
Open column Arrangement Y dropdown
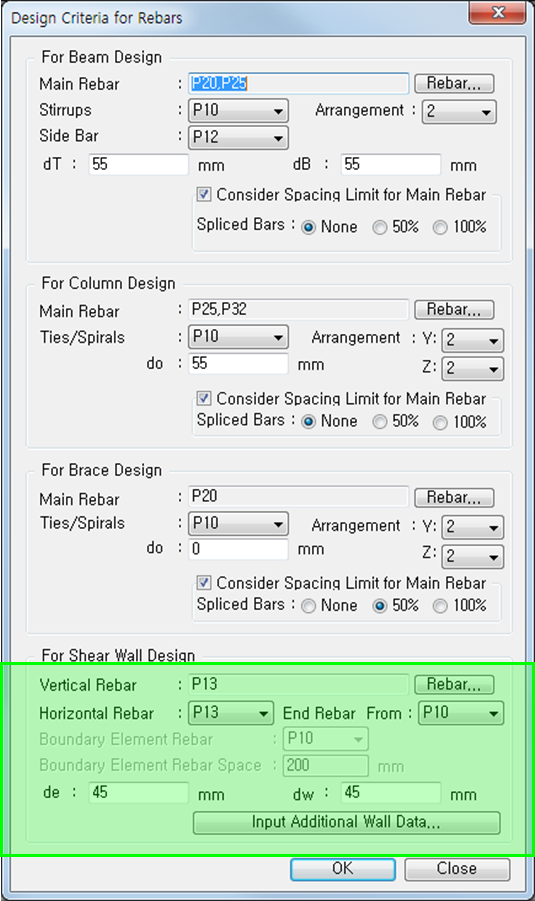pos(473,340)
